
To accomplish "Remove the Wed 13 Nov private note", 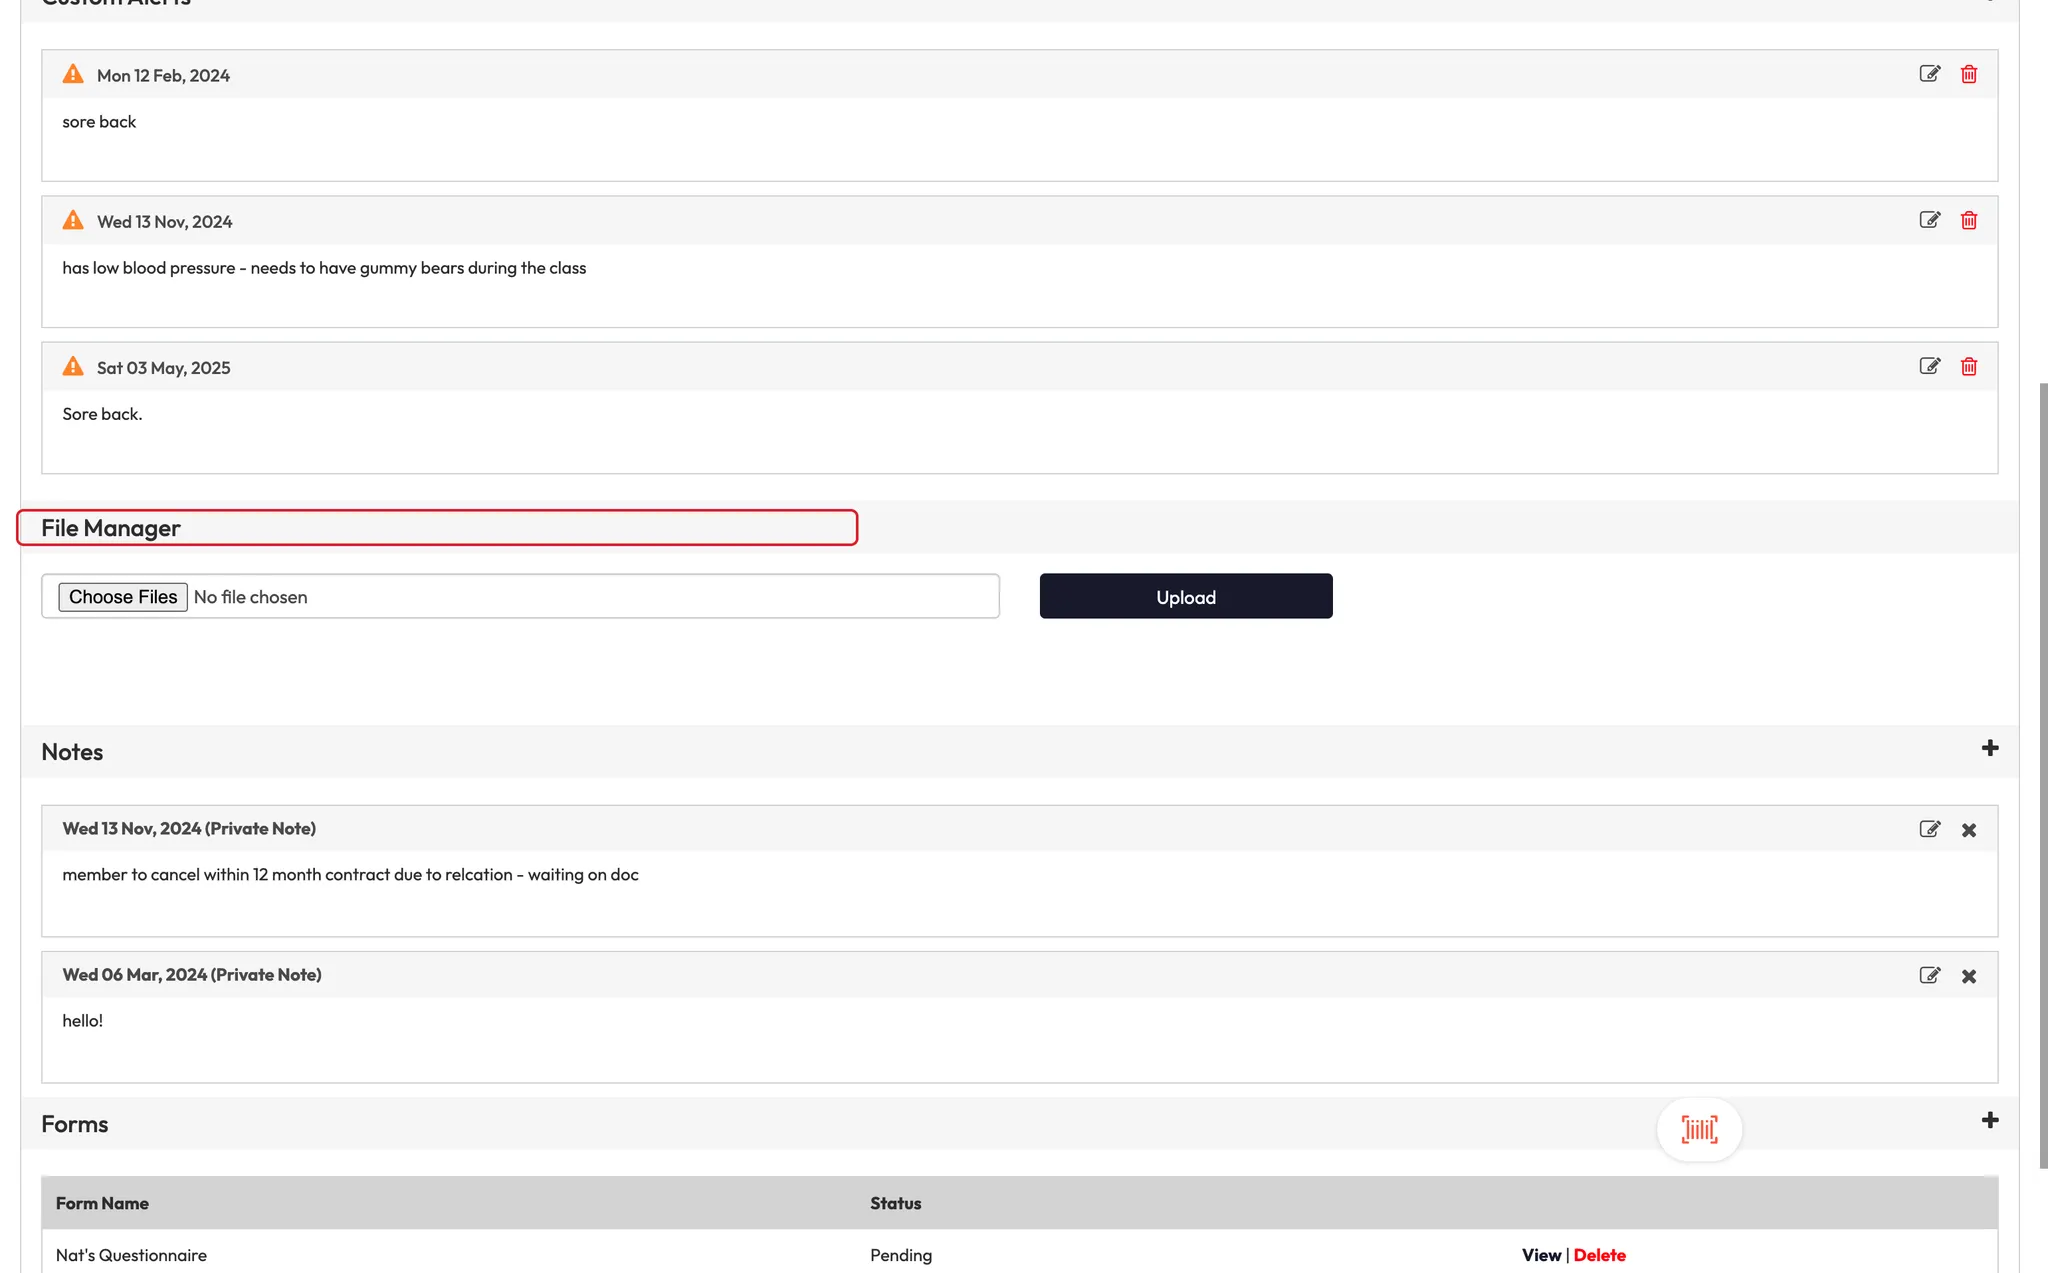I will 1968,830.
